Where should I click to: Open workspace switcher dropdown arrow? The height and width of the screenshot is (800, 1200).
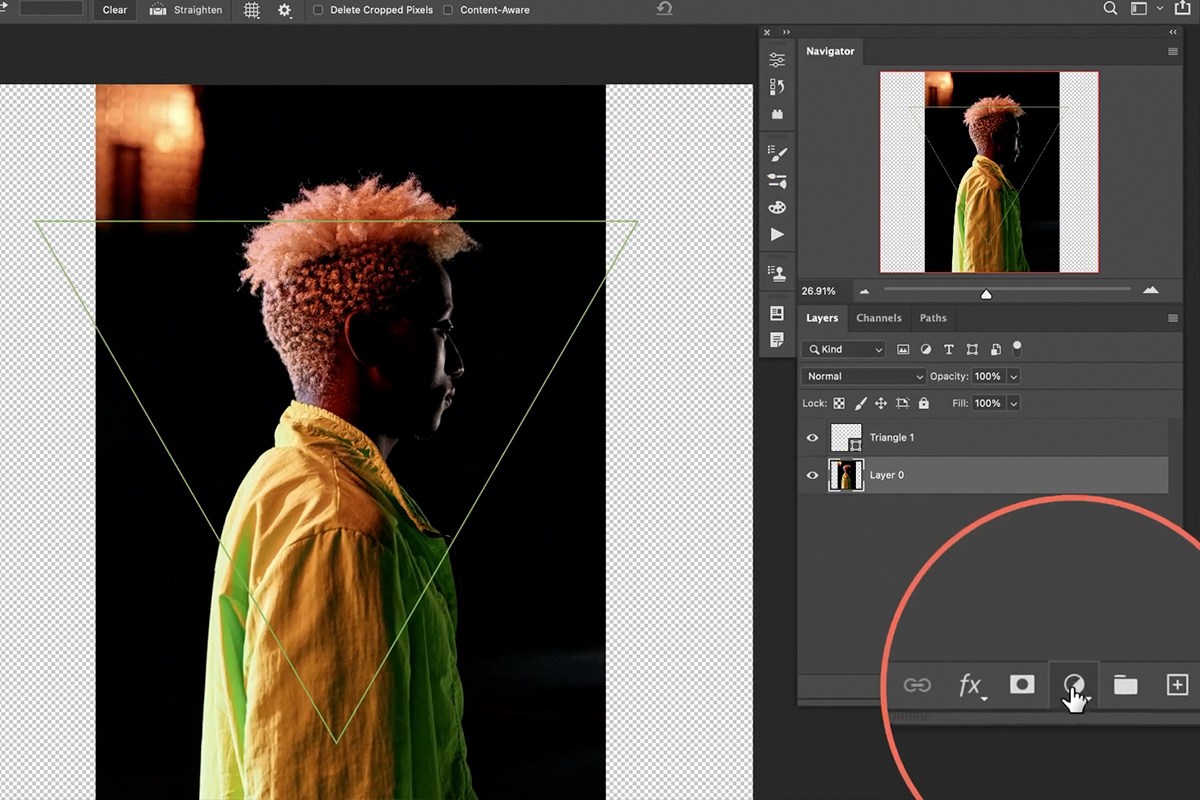click(x=1160, y=9)
